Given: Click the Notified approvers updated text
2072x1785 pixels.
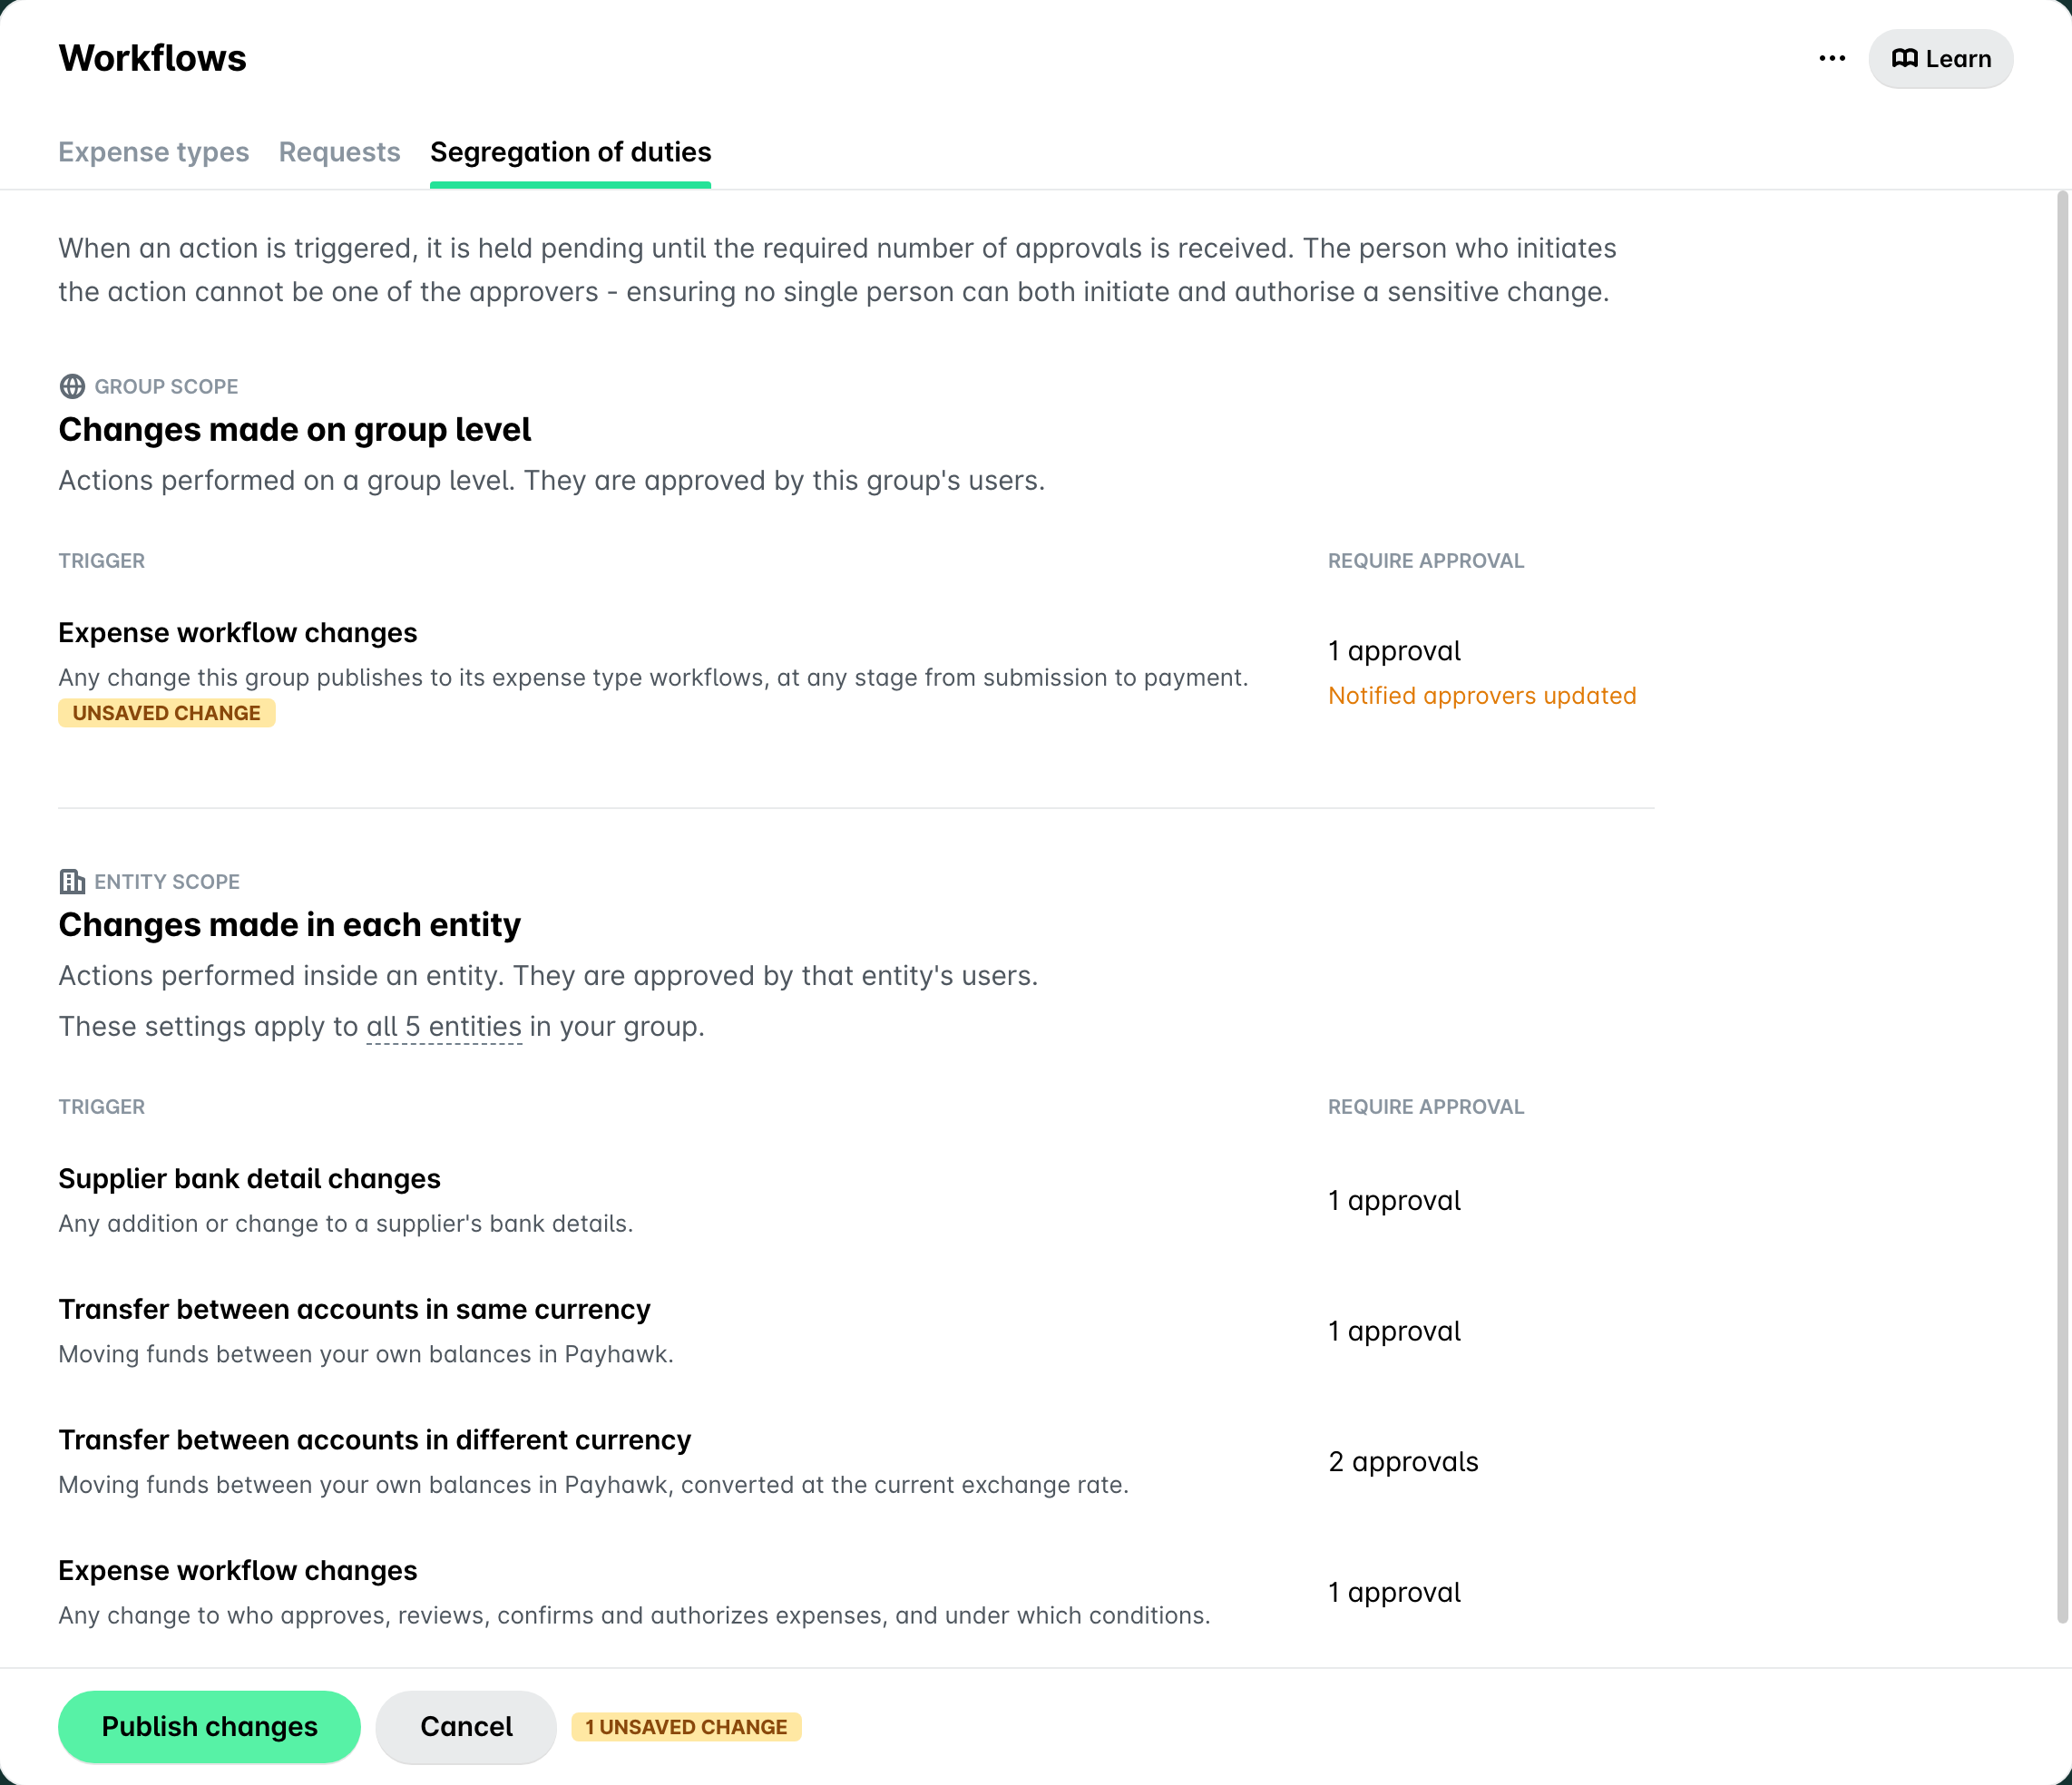Looking at the screenshot, I should (1482, 696).
